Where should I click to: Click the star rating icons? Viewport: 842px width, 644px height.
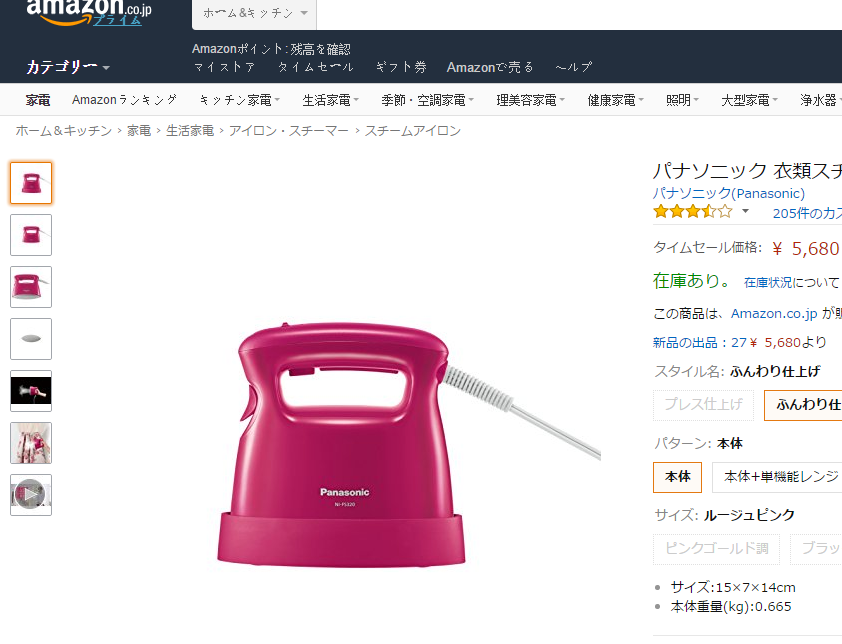(x=693, y=212)
